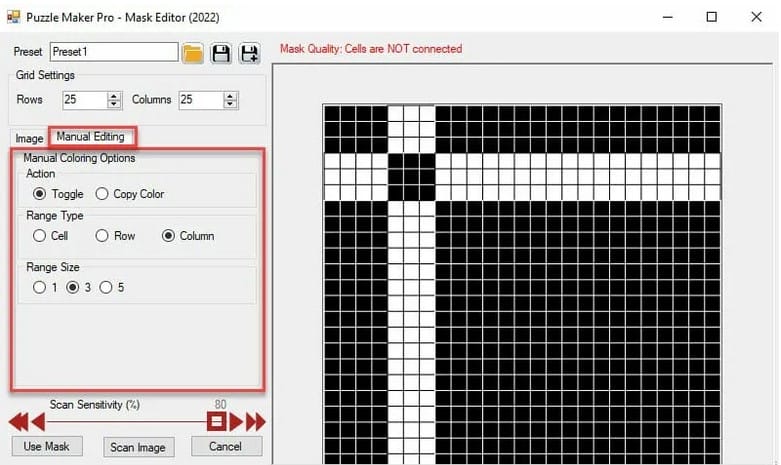This screenshot has width=781, height=465.
Task: Click the Scan Image button
Action: (139, 447)
